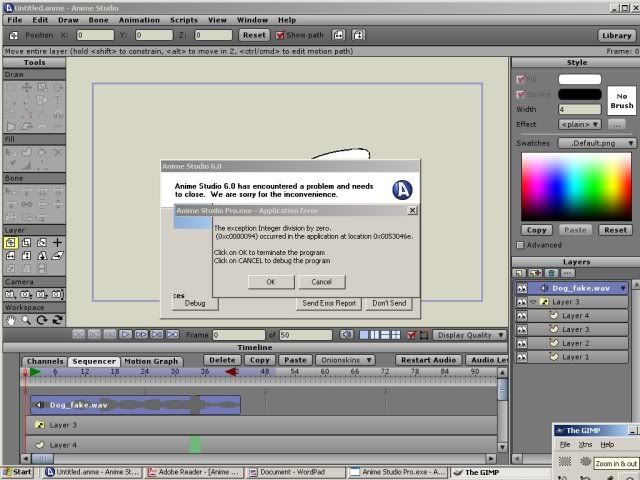This screenshot has width=640, height=480.
Task: Click the New Layer icon in Layers panel
Action: (519, 273)
